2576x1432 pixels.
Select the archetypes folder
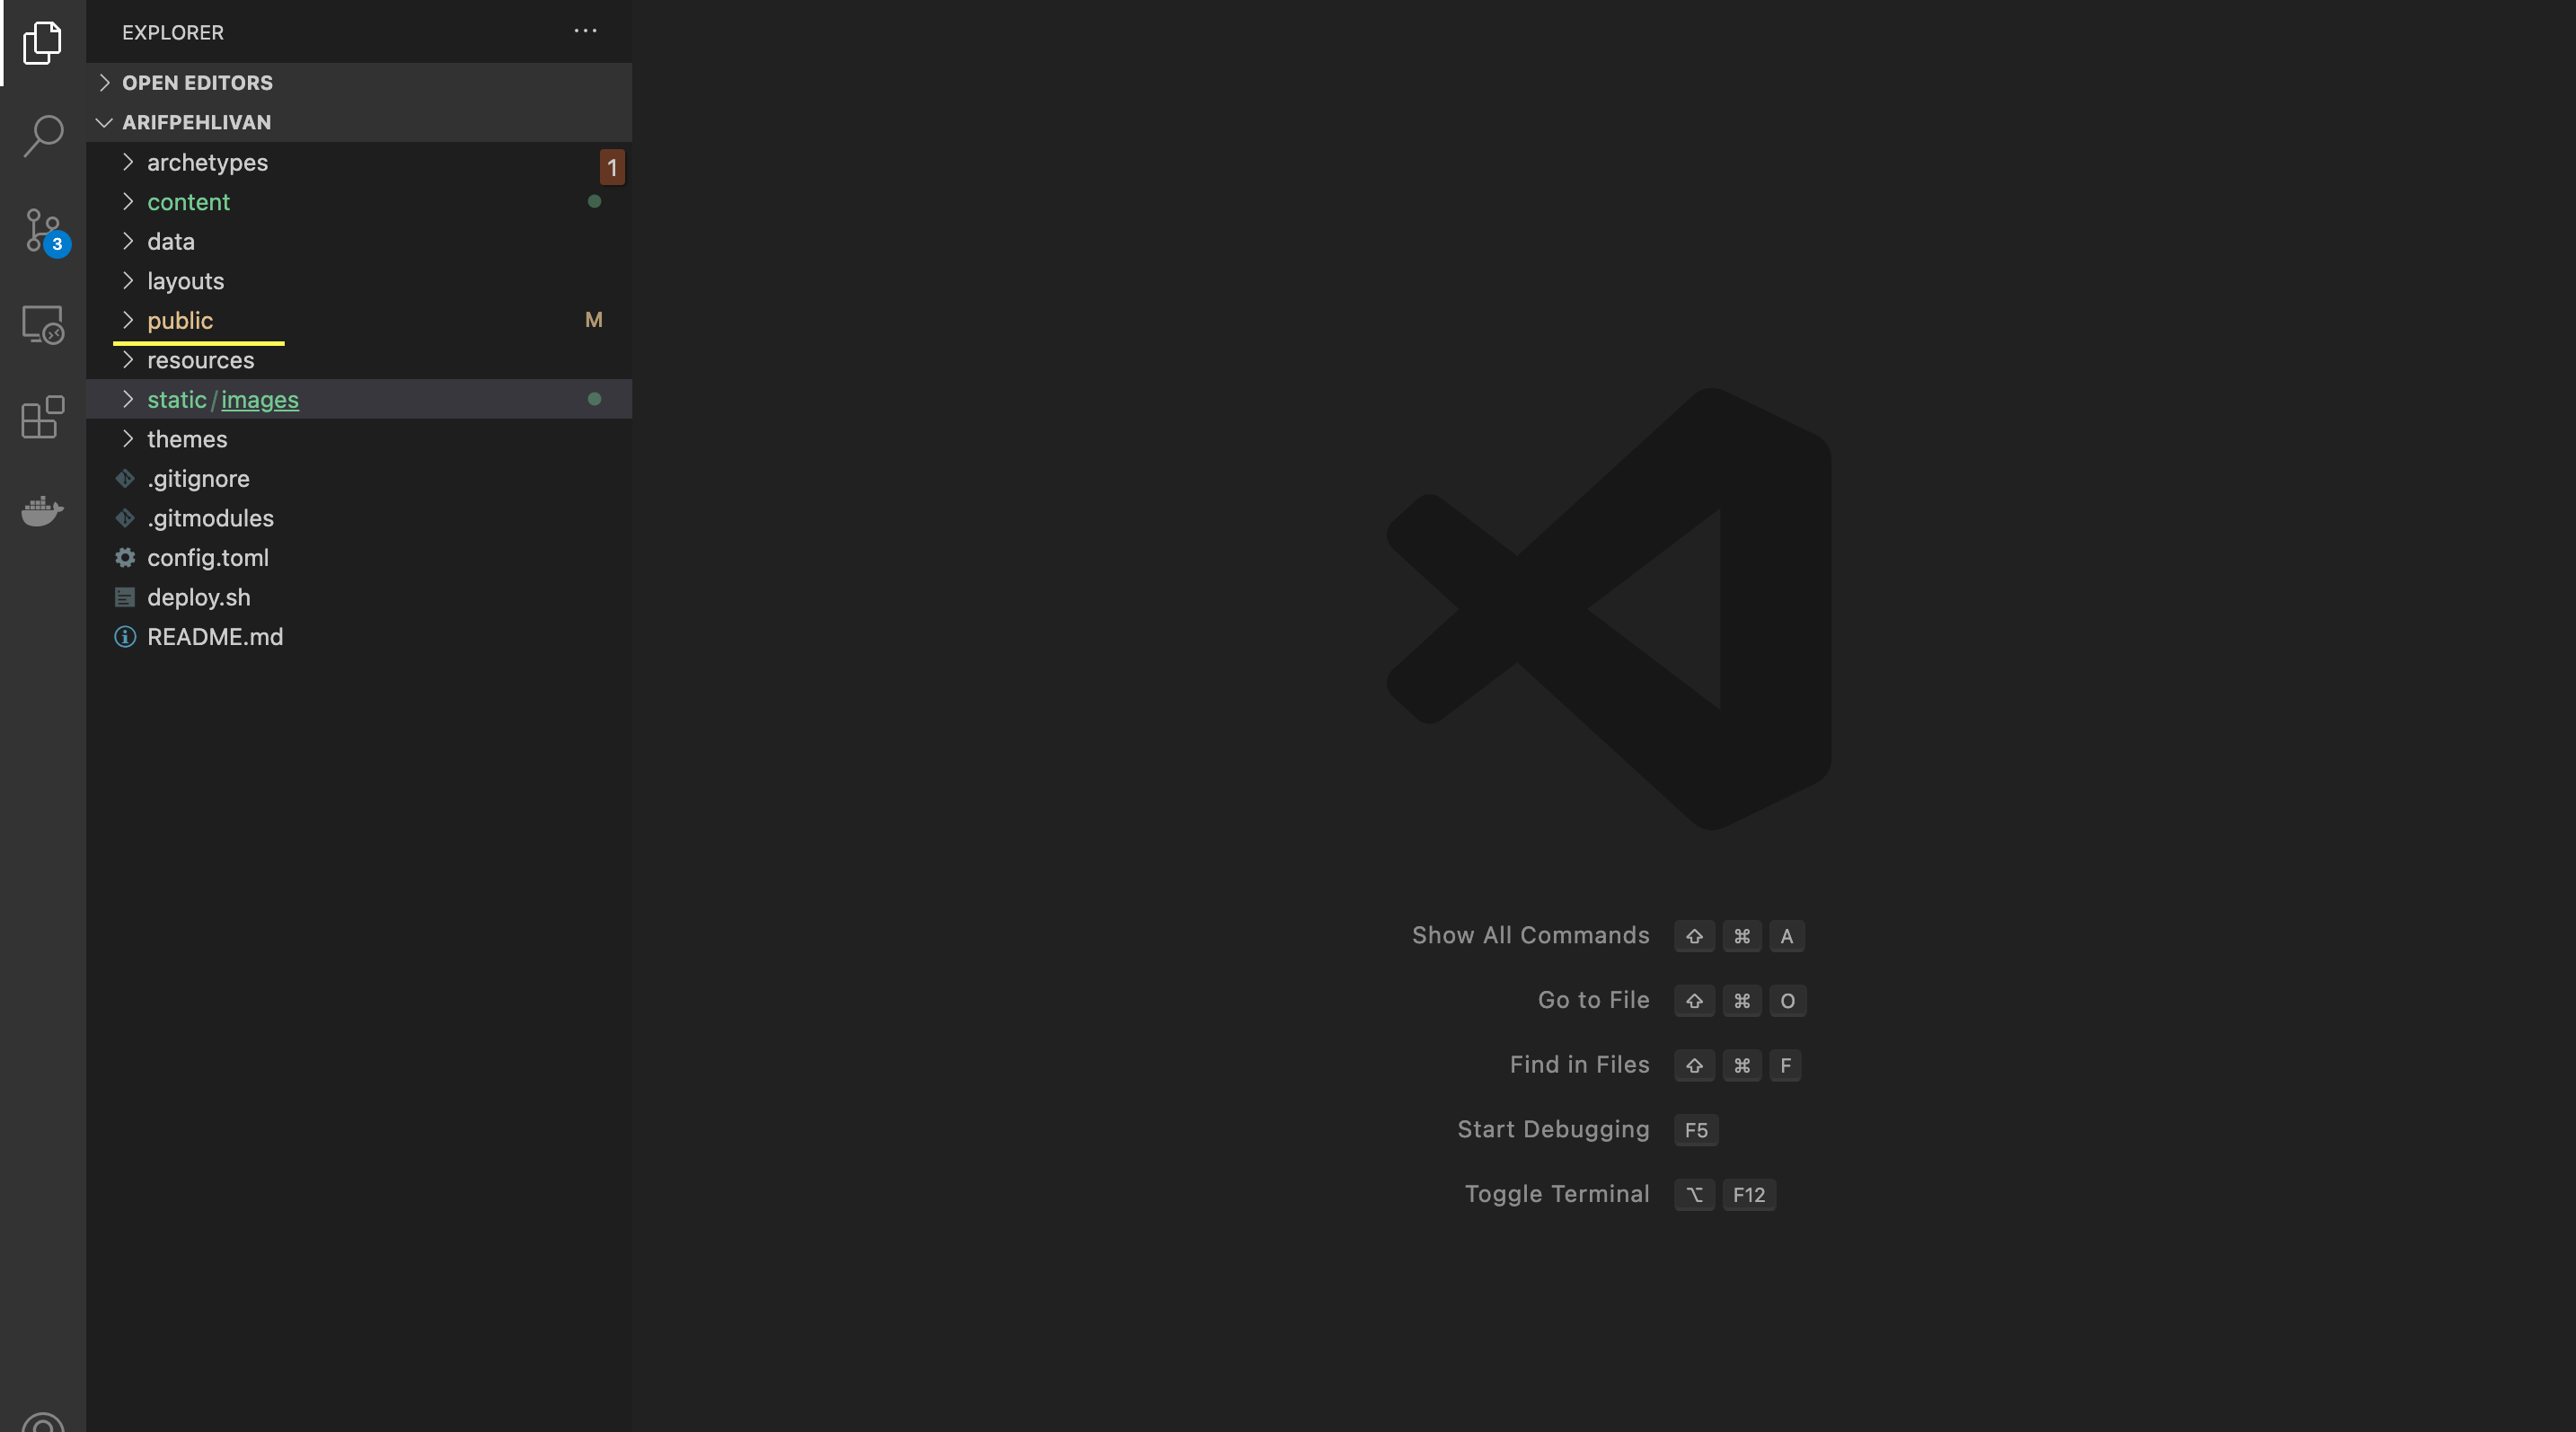point(359,162)
